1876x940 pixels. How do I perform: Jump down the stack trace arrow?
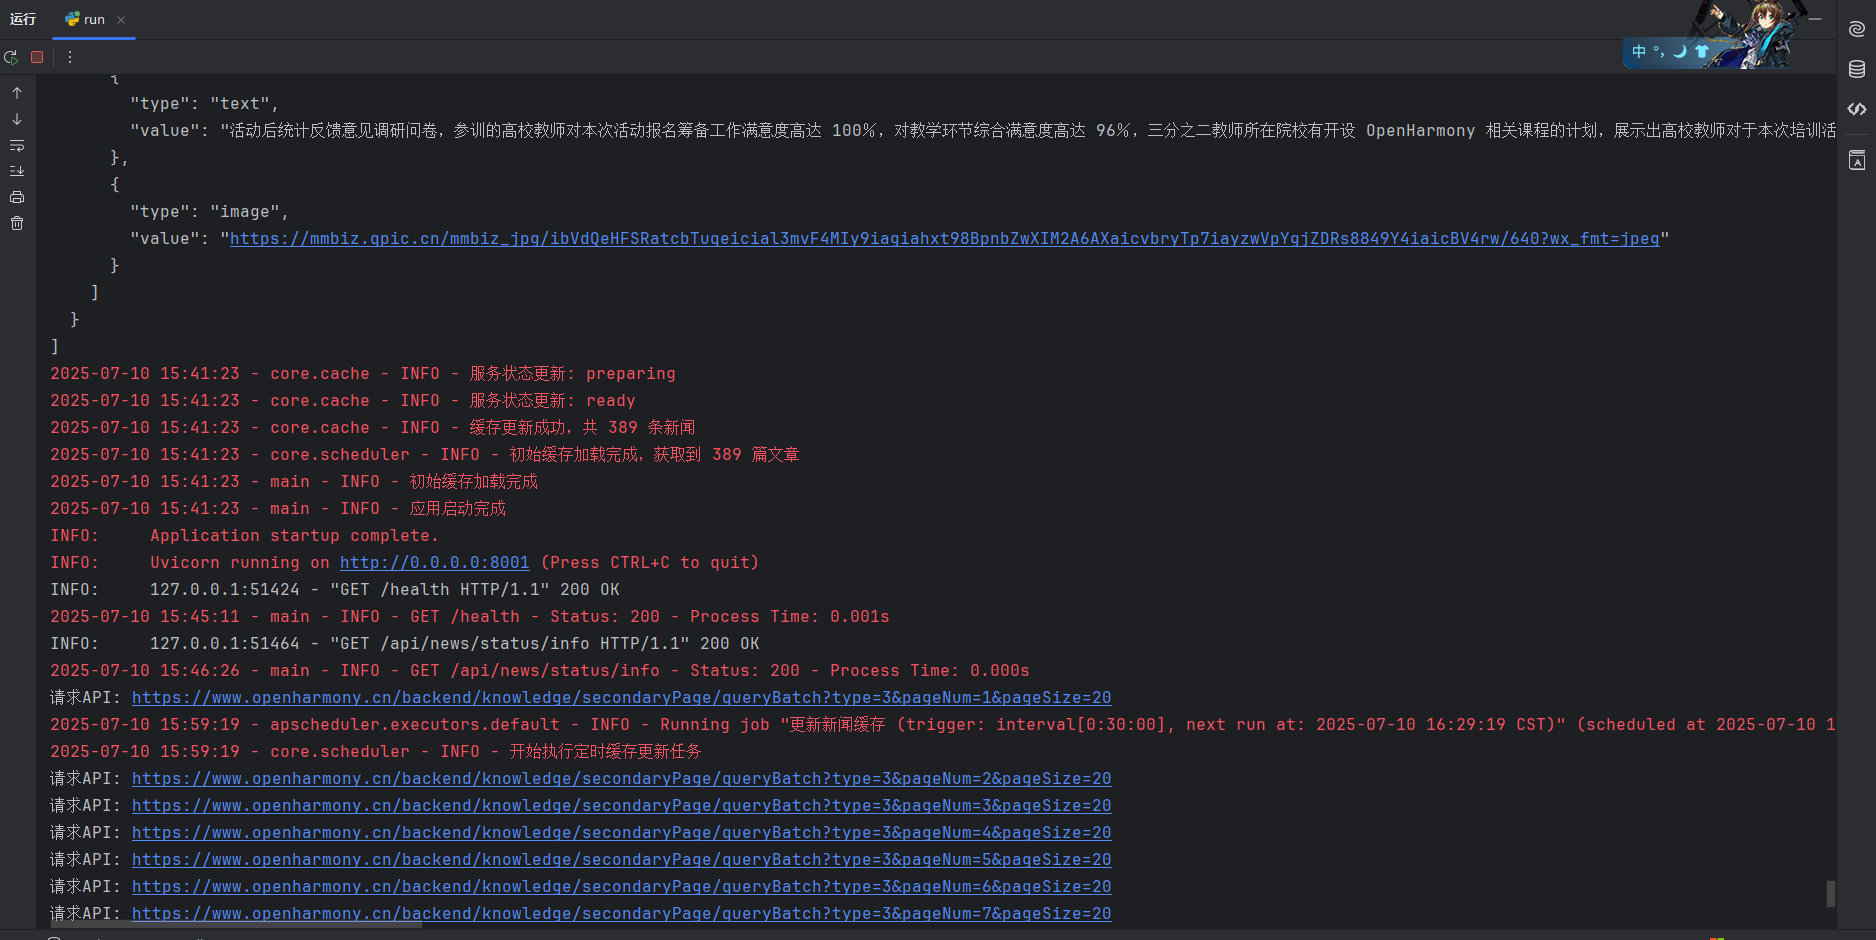[17, 119]
